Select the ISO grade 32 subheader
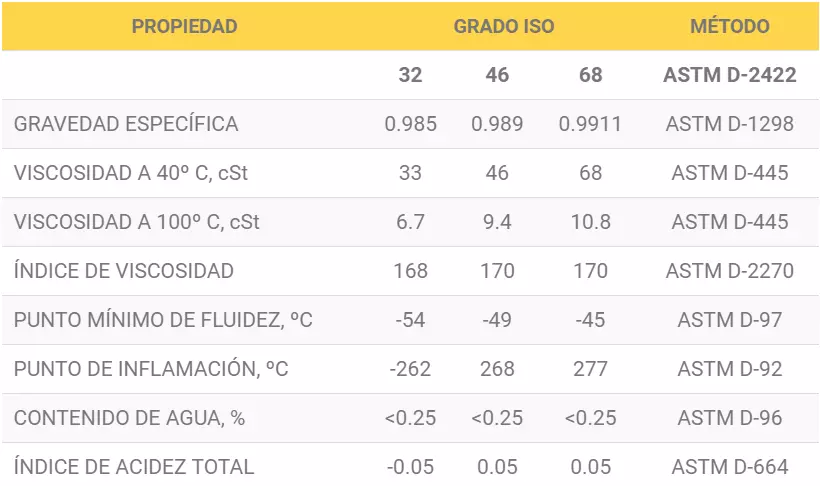820x486 pixels. [x=410, y=75]
